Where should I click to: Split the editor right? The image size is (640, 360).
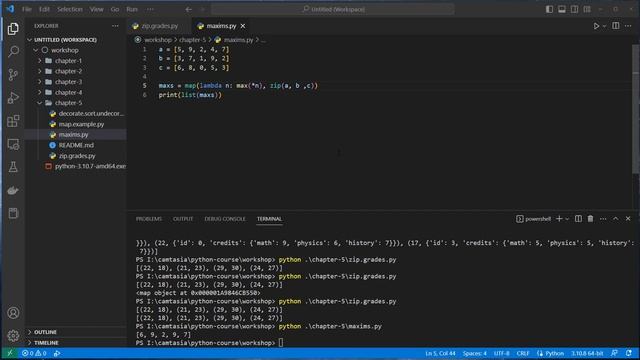(x=616, y=26)
